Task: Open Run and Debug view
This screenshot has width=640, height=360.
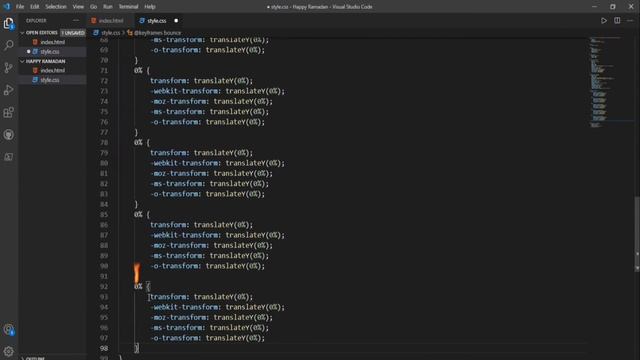Action: [x=9, y=90]
